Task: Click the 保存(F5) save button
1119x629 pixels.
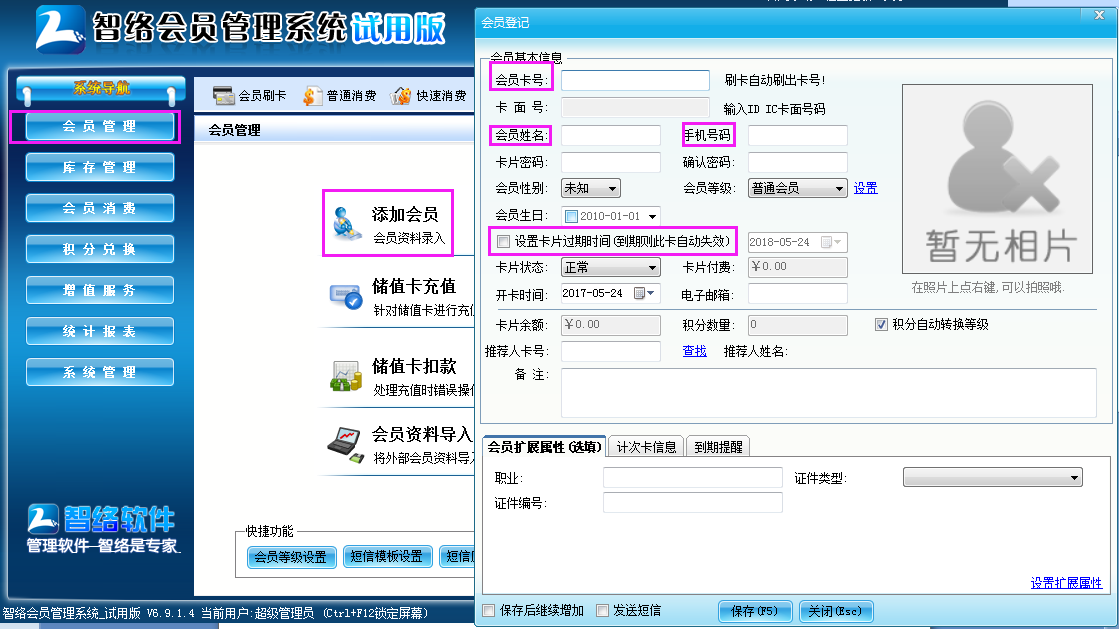Action: [x=755, y=611]
